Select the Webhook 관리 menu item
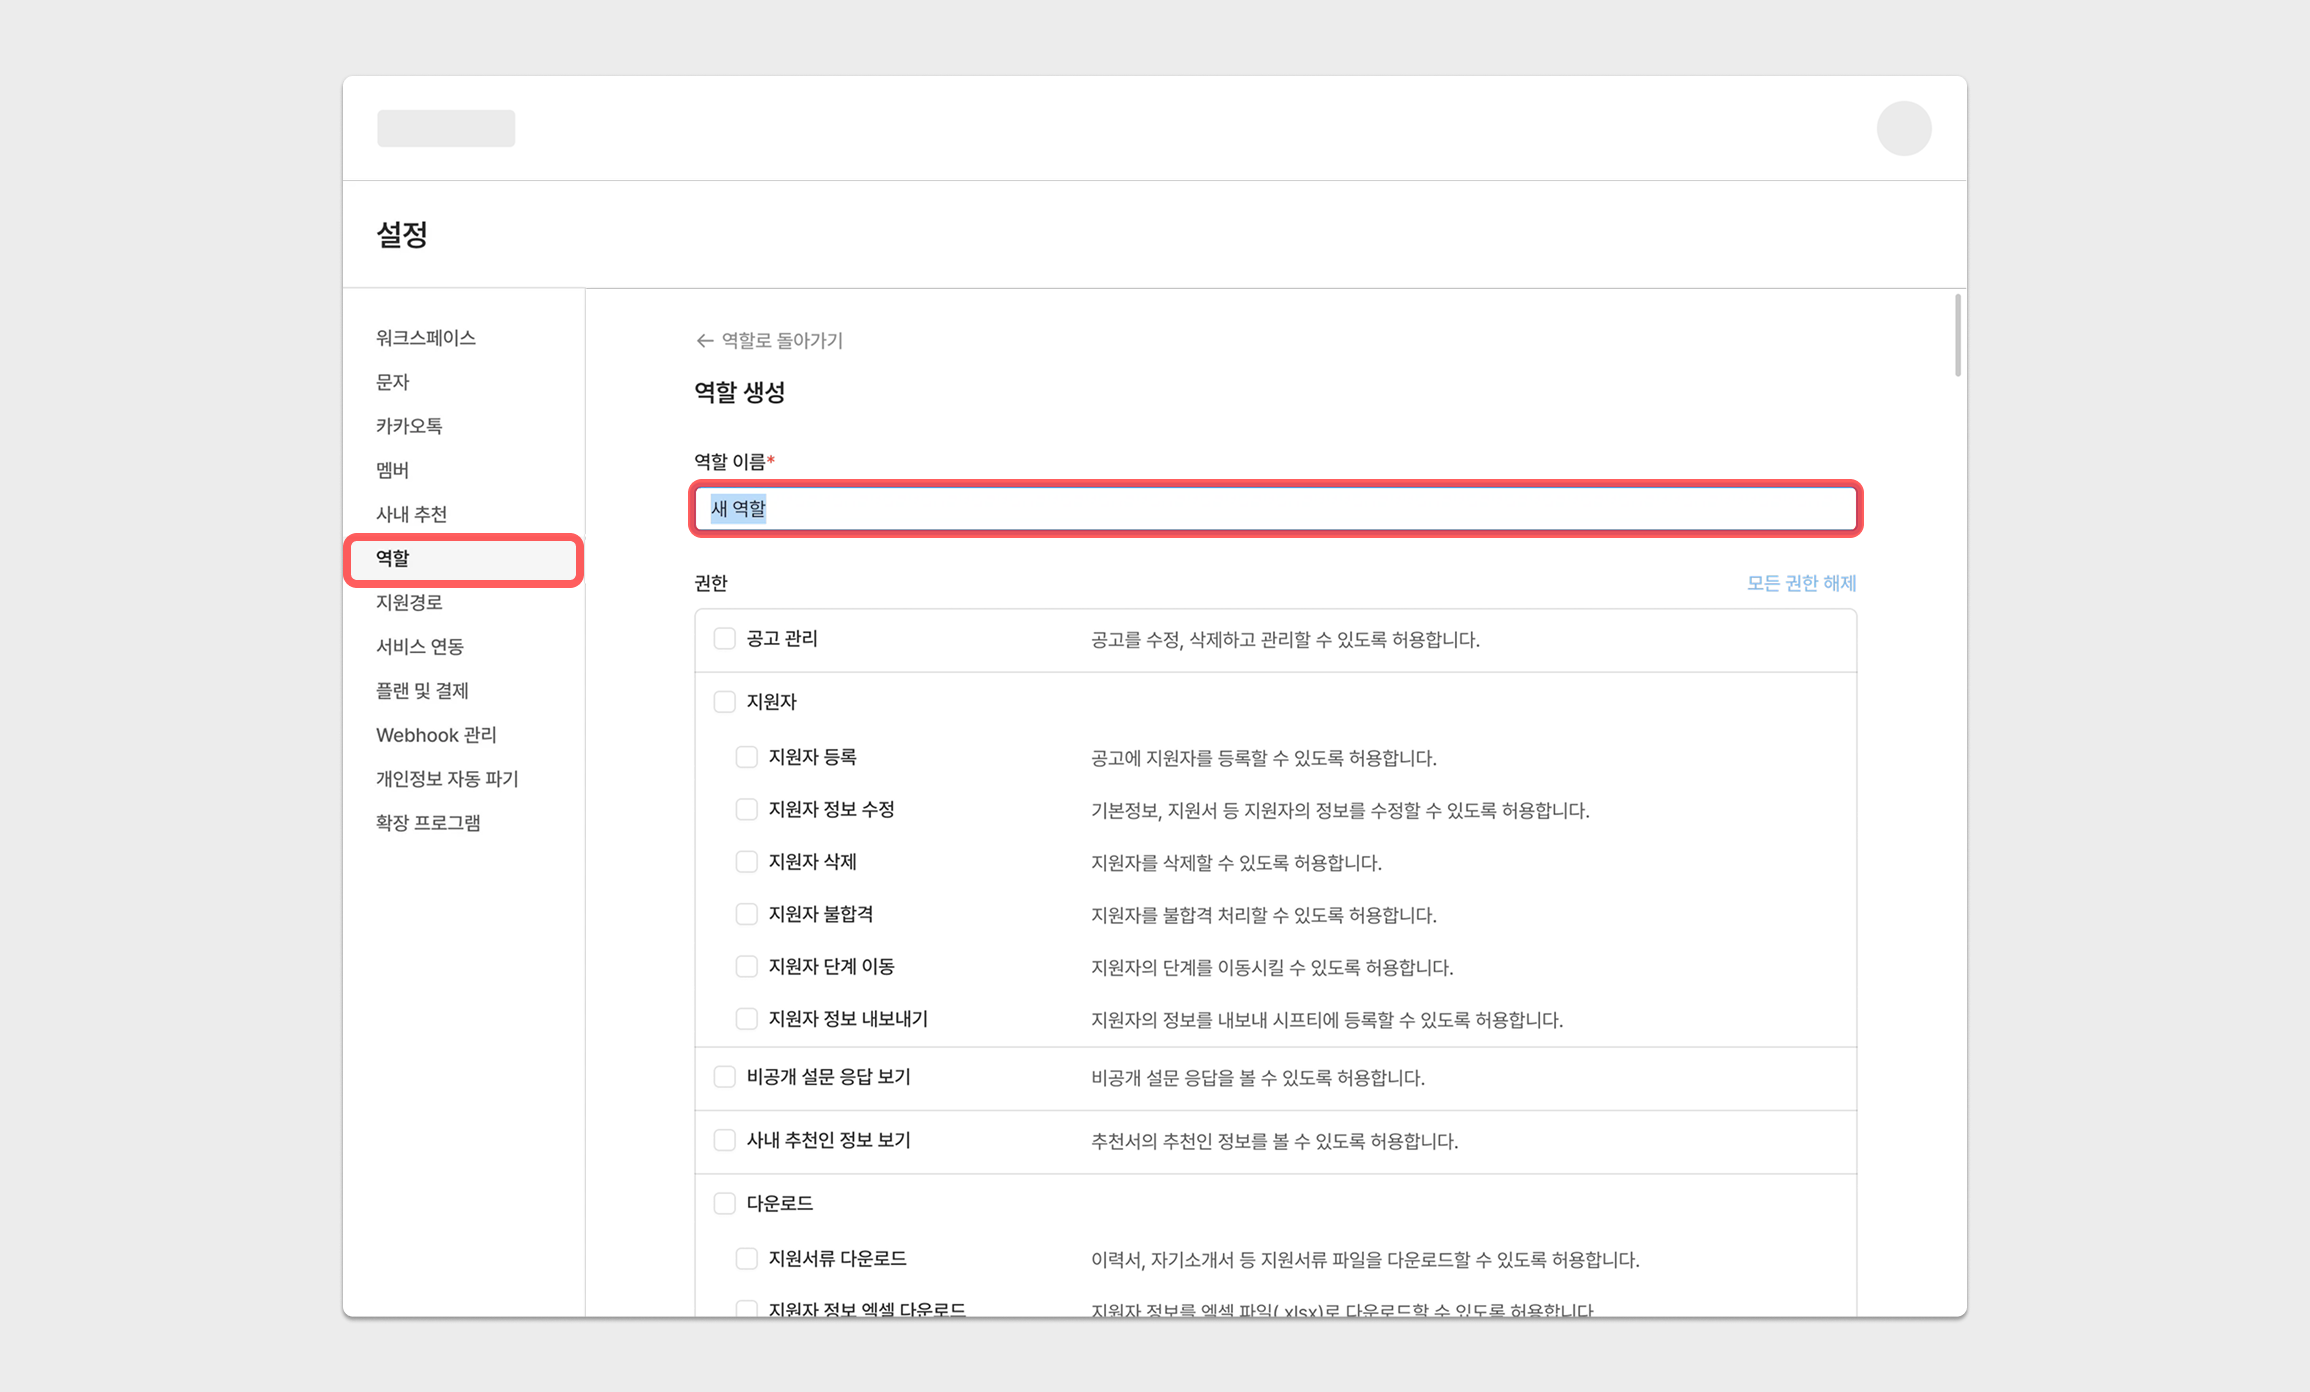This screenshot has height=1392, width=2310. pos(436,735)
